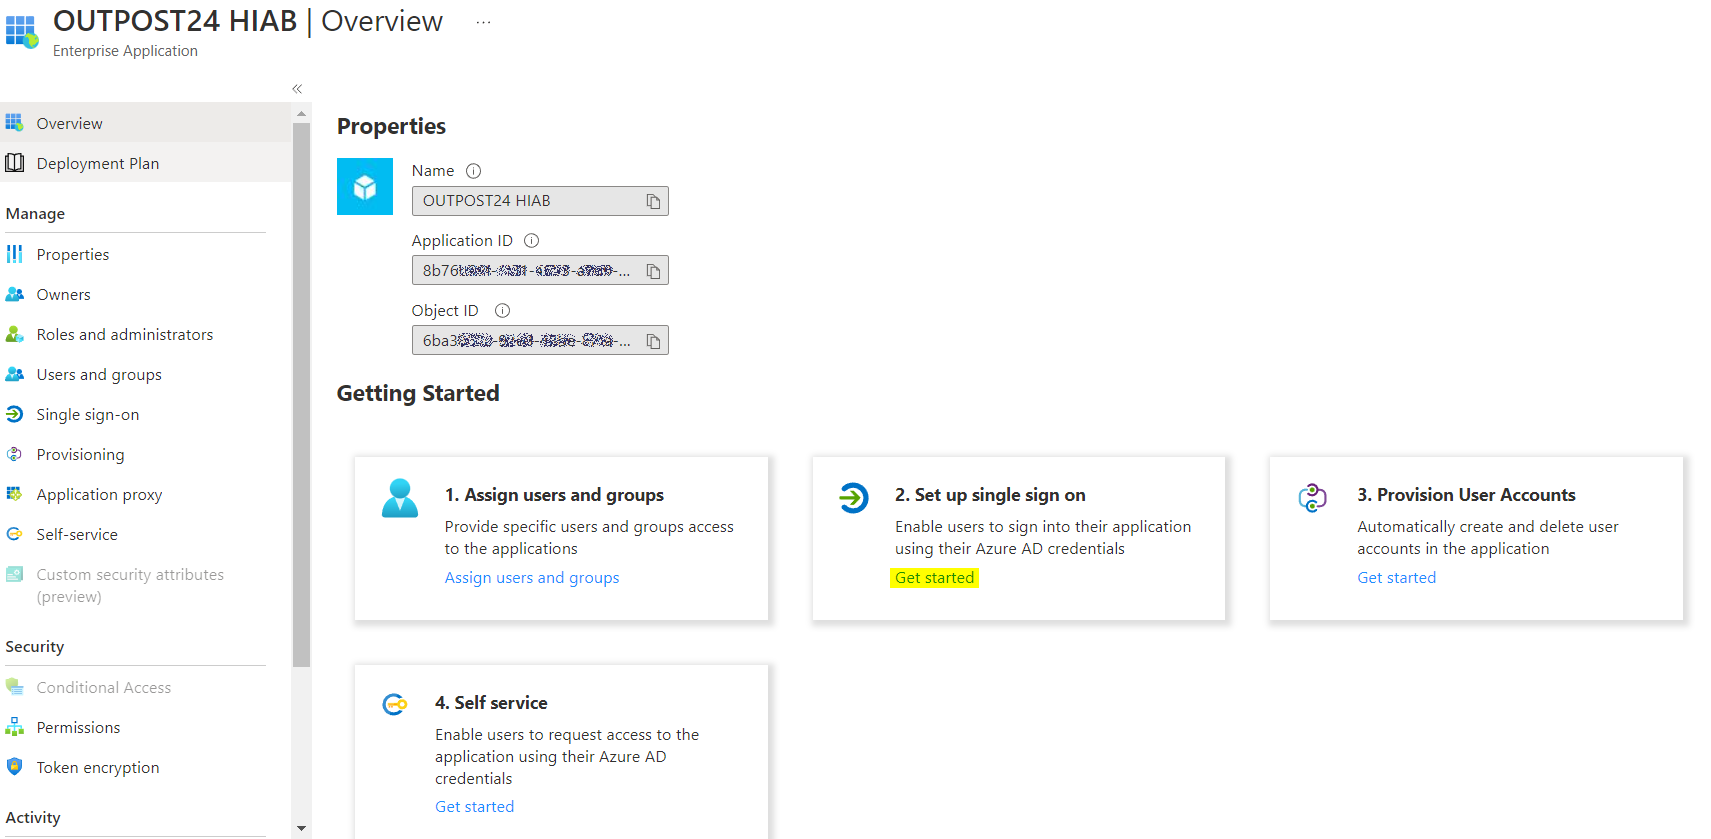Open the more options ellipsis in header
This screenshot has width=1711, height=839.
click(x=483, y=22)
